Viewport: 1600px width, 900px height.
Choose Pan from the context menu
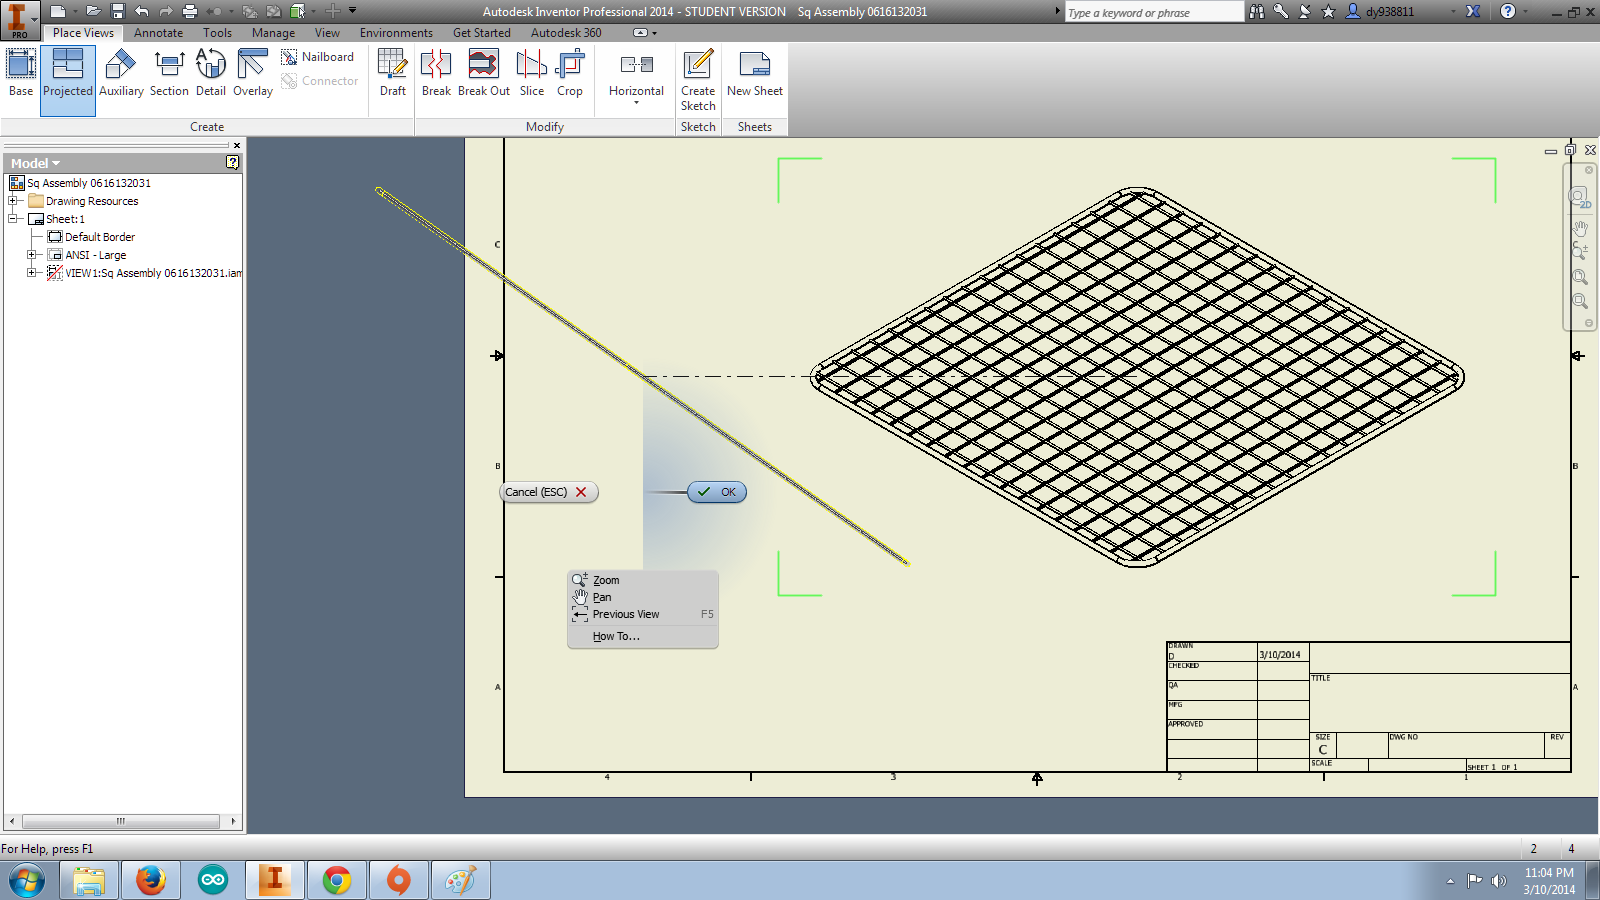click(602, 597)
